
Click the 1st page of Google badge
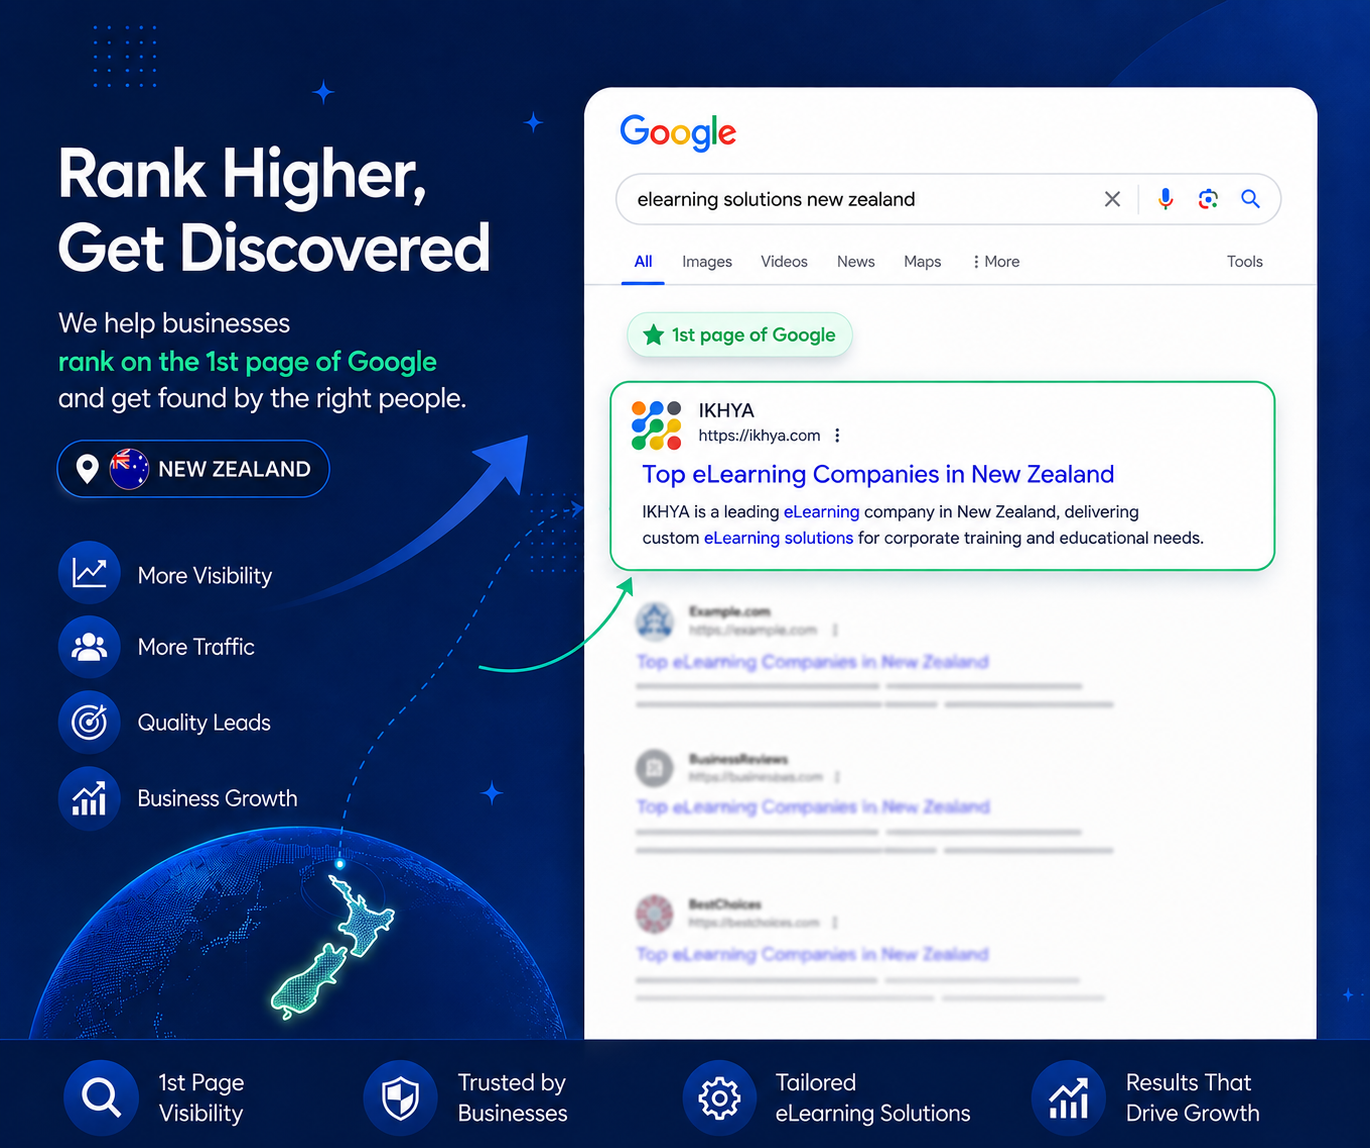coord(740,335)
